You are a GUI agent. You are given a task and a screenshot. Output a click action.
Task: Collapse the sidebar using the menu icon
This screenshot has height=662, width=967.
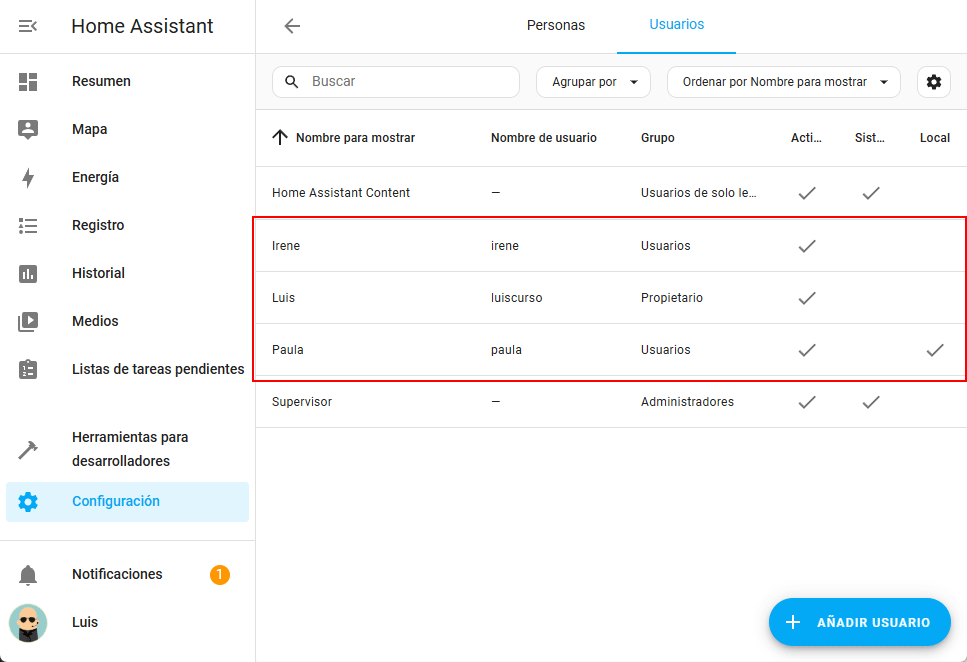[28, 26]
